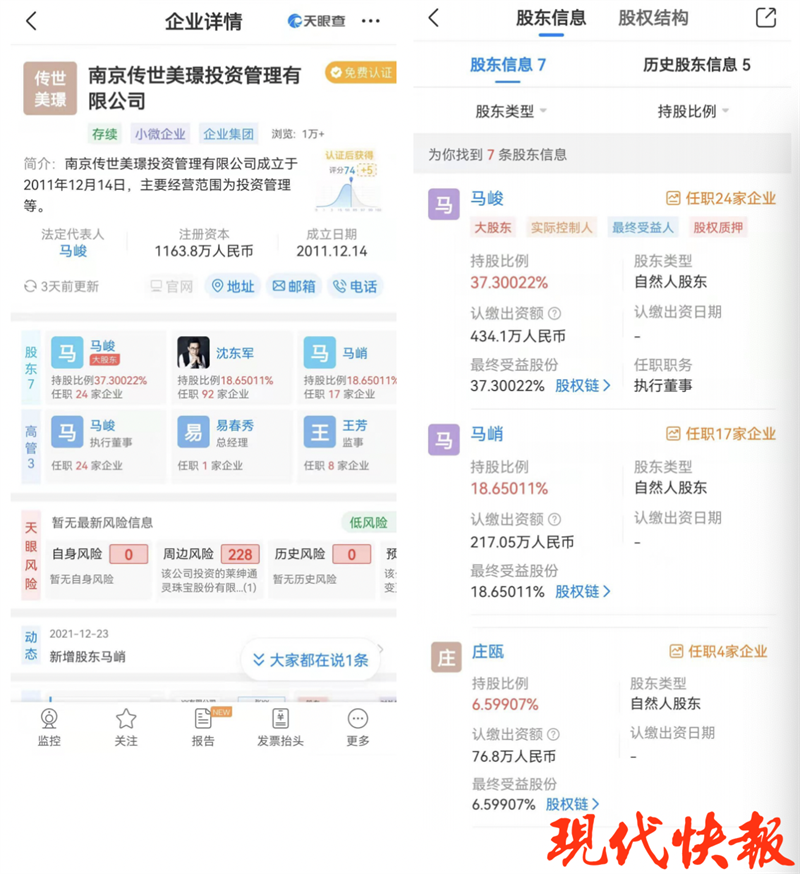Open 马峻 name in shareholder list

487,198
